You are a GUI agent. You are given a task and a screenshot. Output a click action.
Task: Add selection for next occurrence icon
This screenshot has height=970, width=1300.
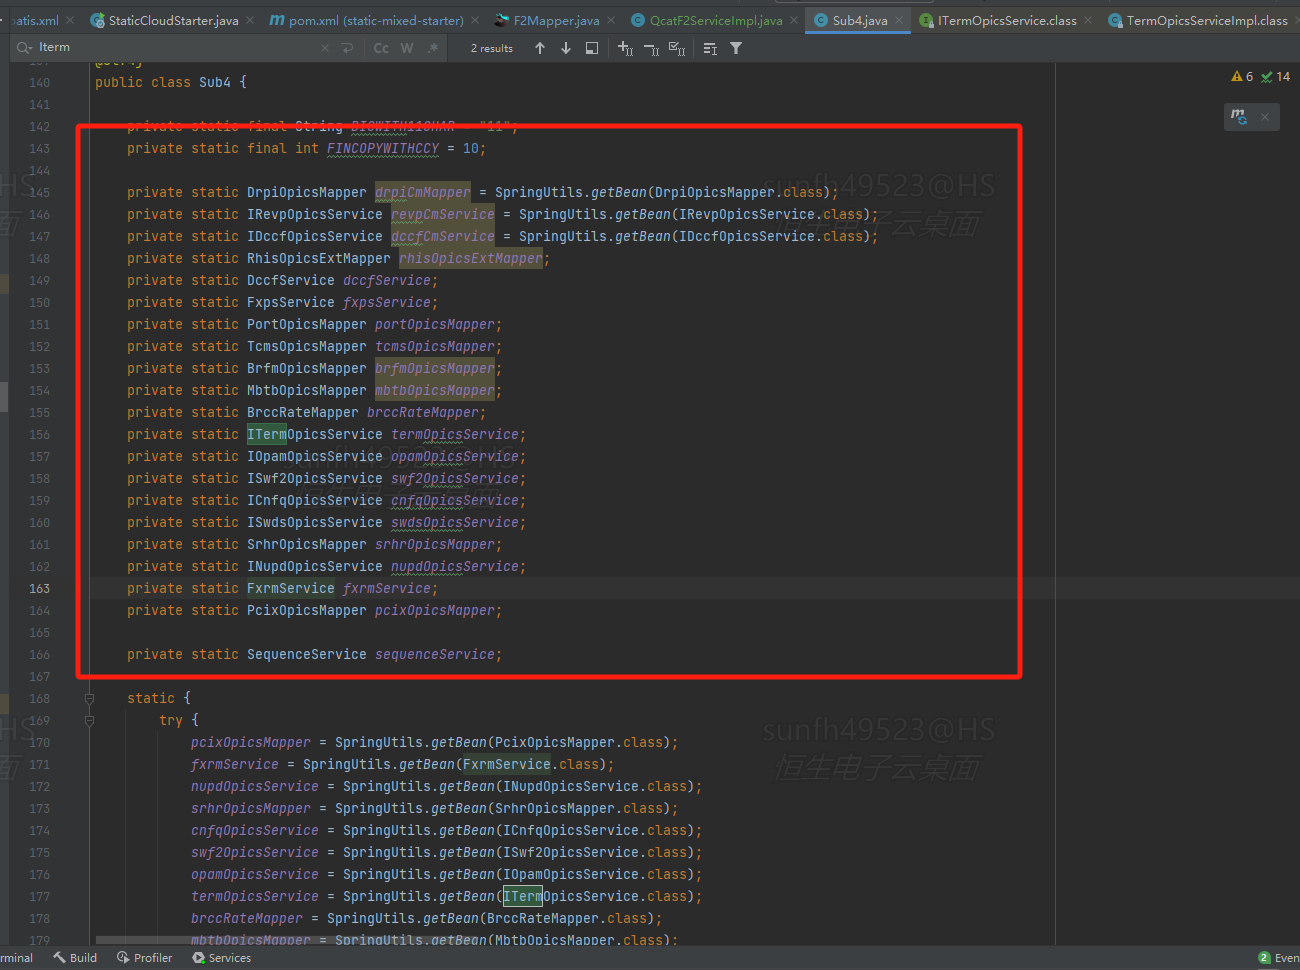coord(625,48)
